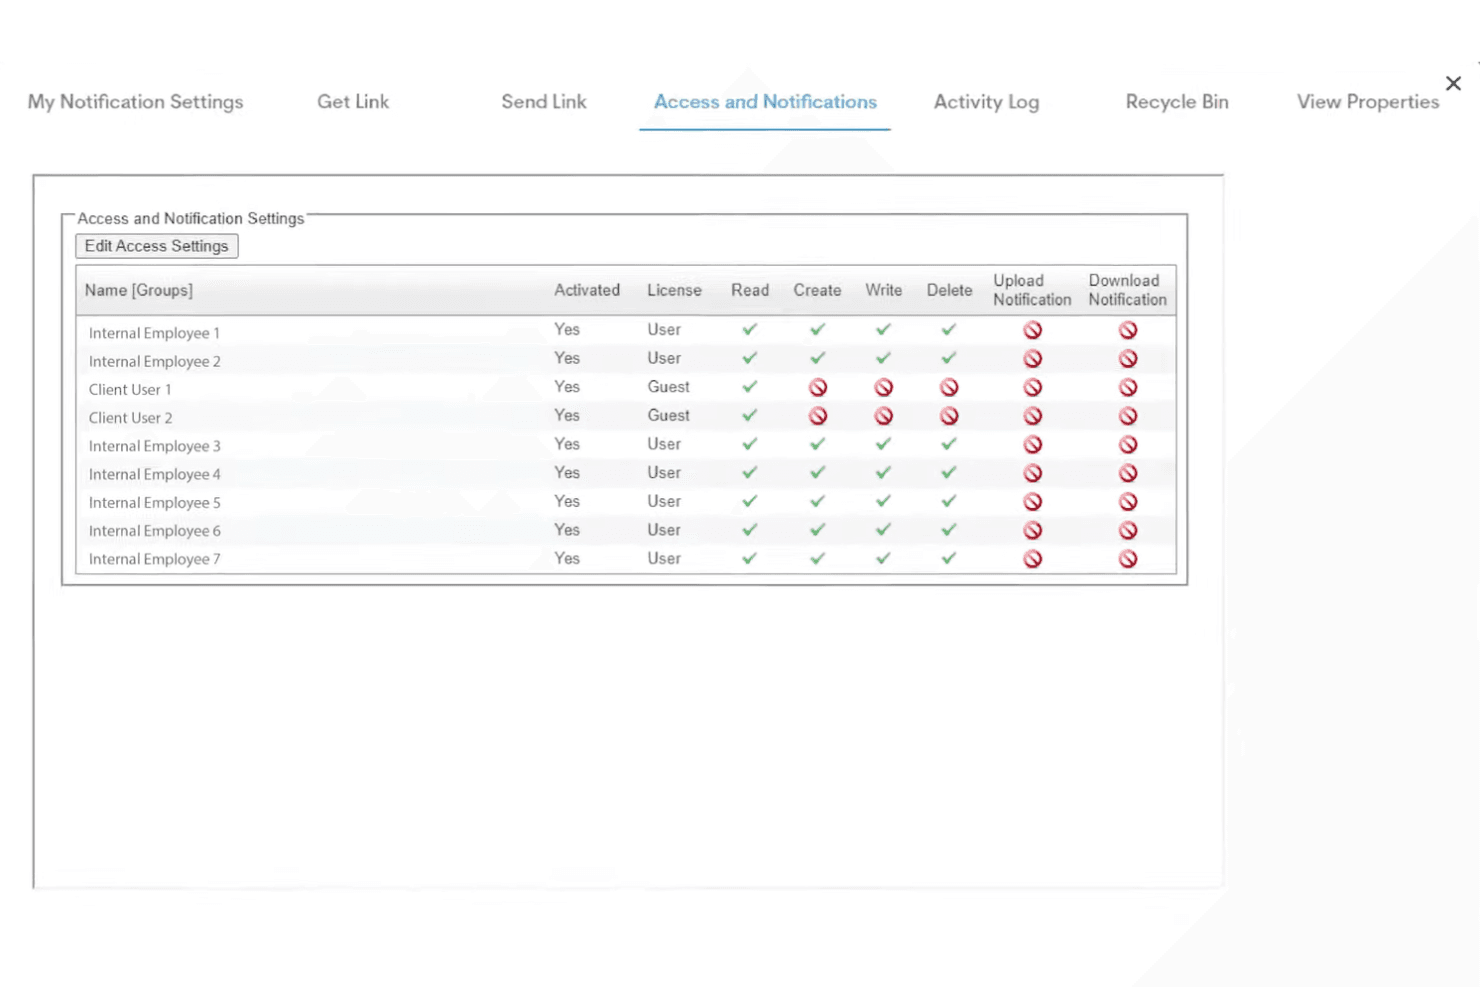This screenshot has height=987, width=1480.
Task: Click Create checkmark for Internal Employee 7
Action: (x=817, y=558)
